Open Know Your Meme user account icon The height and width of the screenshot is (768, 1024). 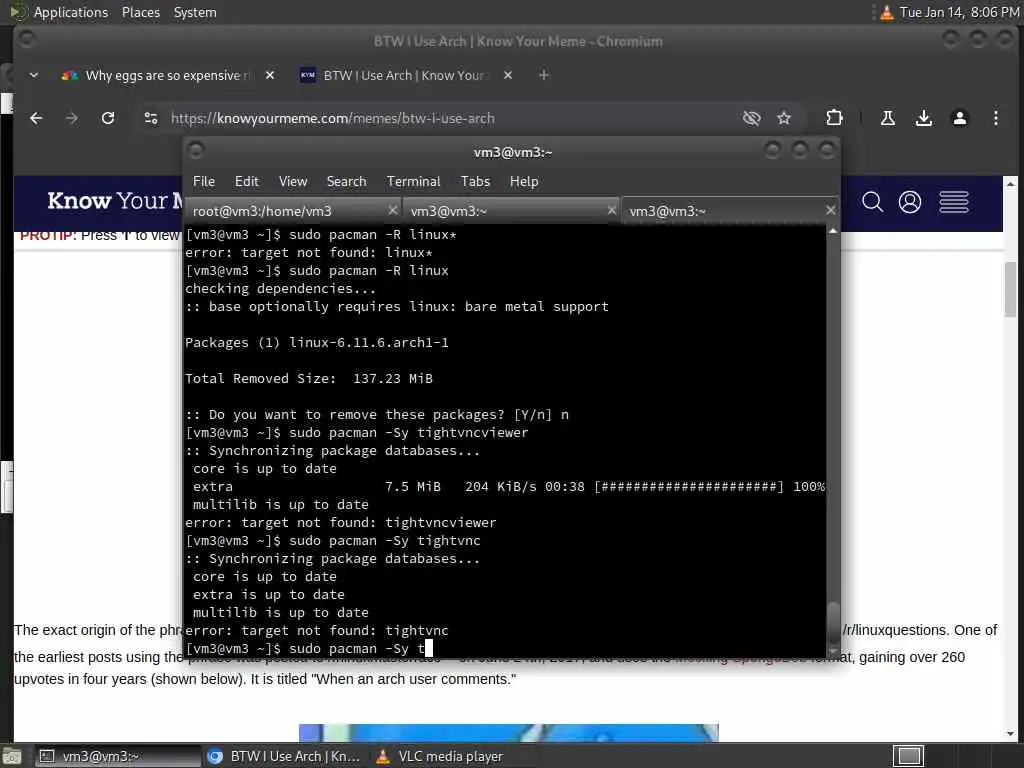[x=910, y=202]
